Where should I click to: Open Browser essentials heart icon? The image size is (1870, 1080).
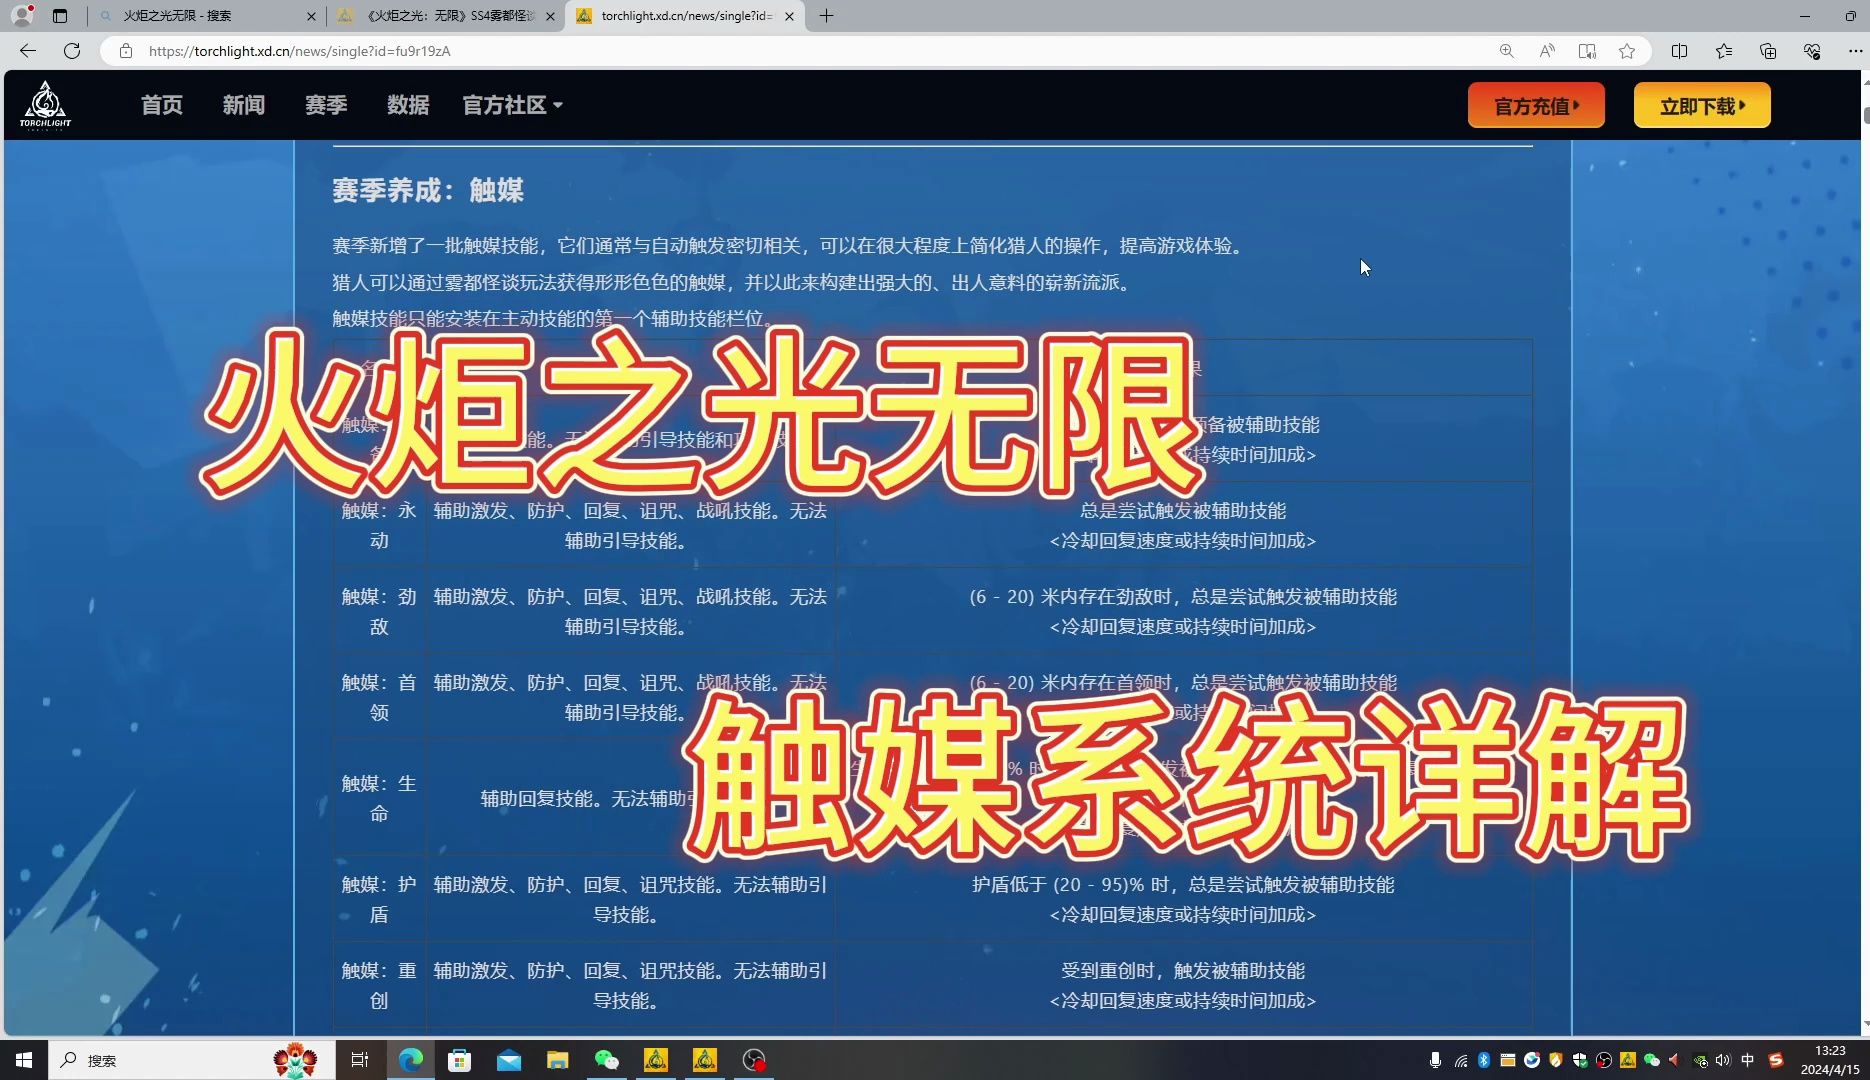(1812, 51)
